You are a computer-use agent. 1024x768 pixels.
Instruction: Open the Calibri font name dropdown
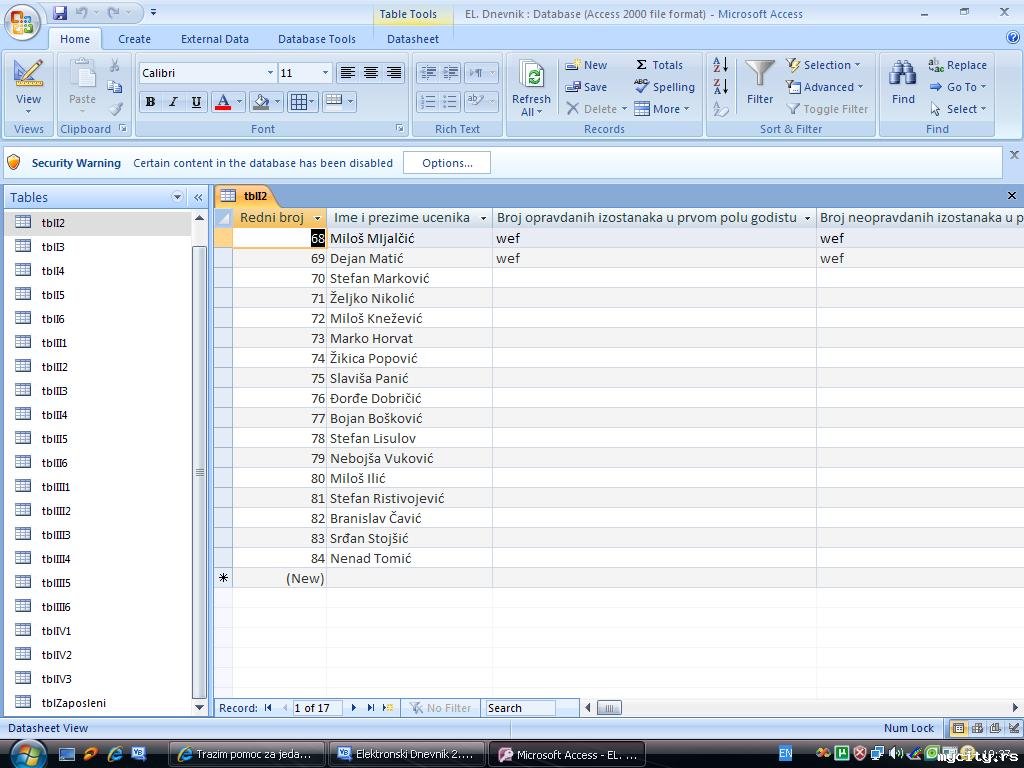click(270, 73)
